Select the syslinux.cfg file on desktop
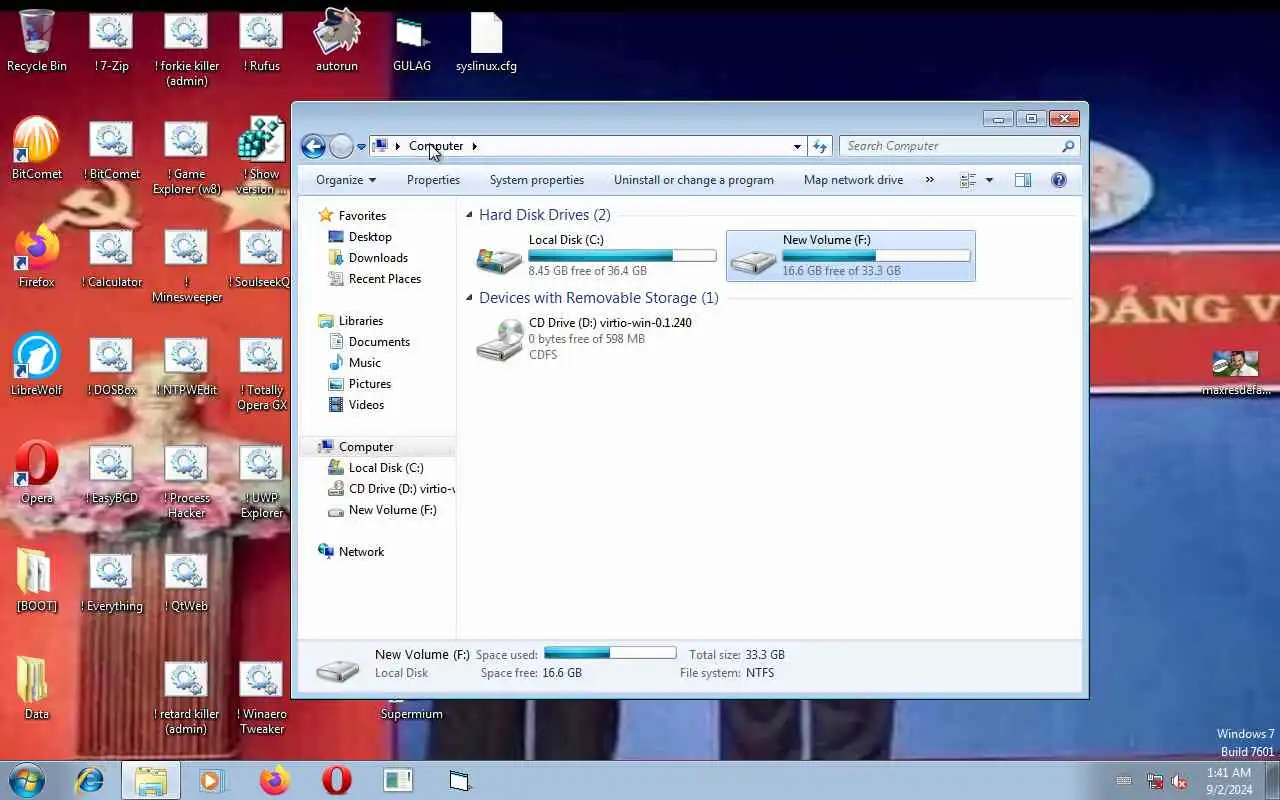The width and height of the screenshot is (1280, 800). click(486, 42)
